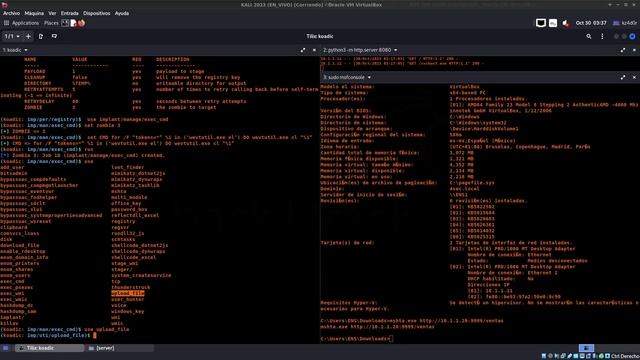Open the keyboard layout tray indicator
Image resolution: width=640 pixels, height=360 pixels.
(553, 23)
